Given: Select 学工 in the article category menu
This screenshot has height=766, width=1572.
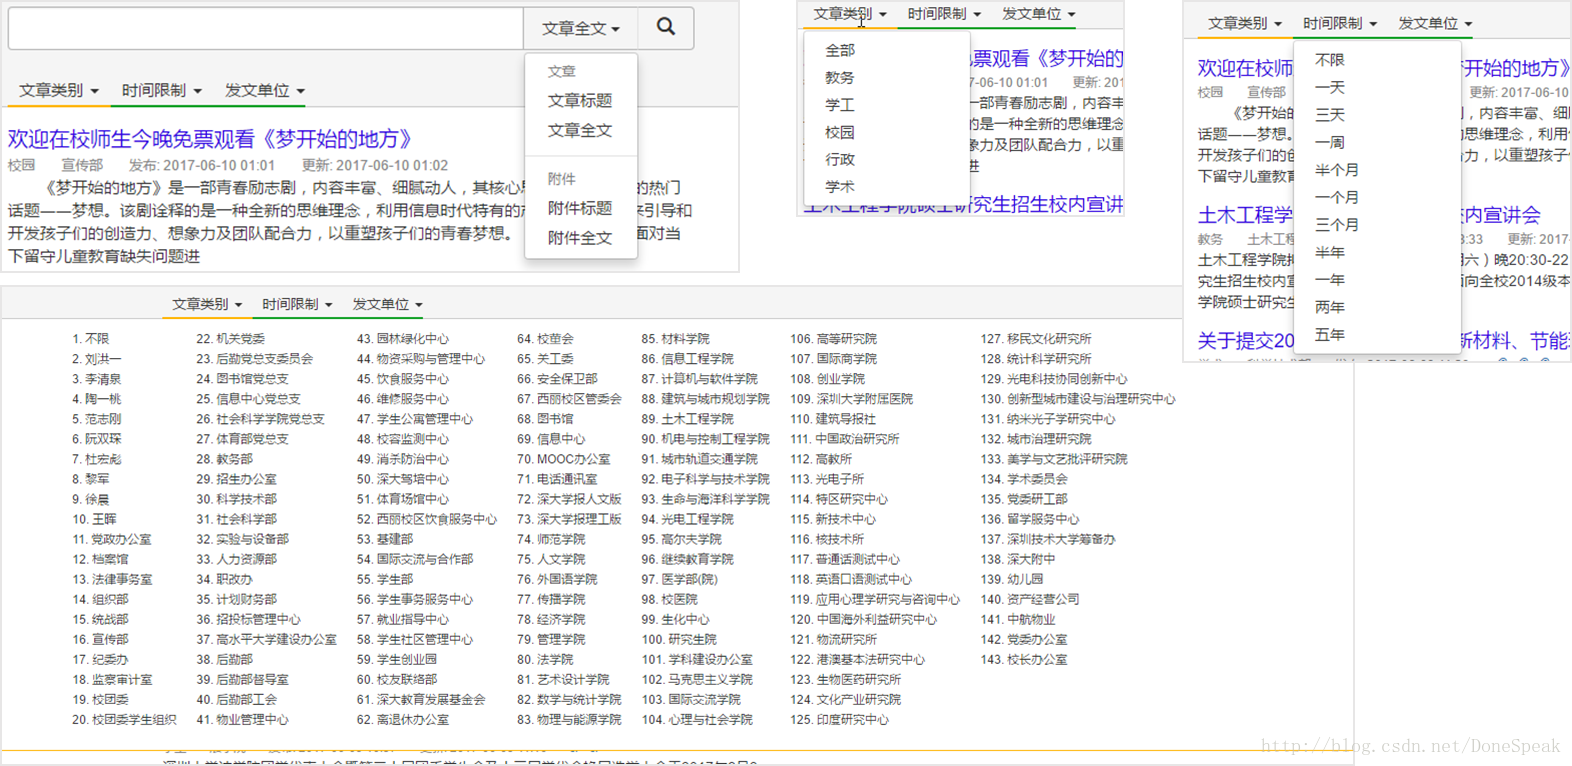Looking at the screenshot, I should 840,104.
